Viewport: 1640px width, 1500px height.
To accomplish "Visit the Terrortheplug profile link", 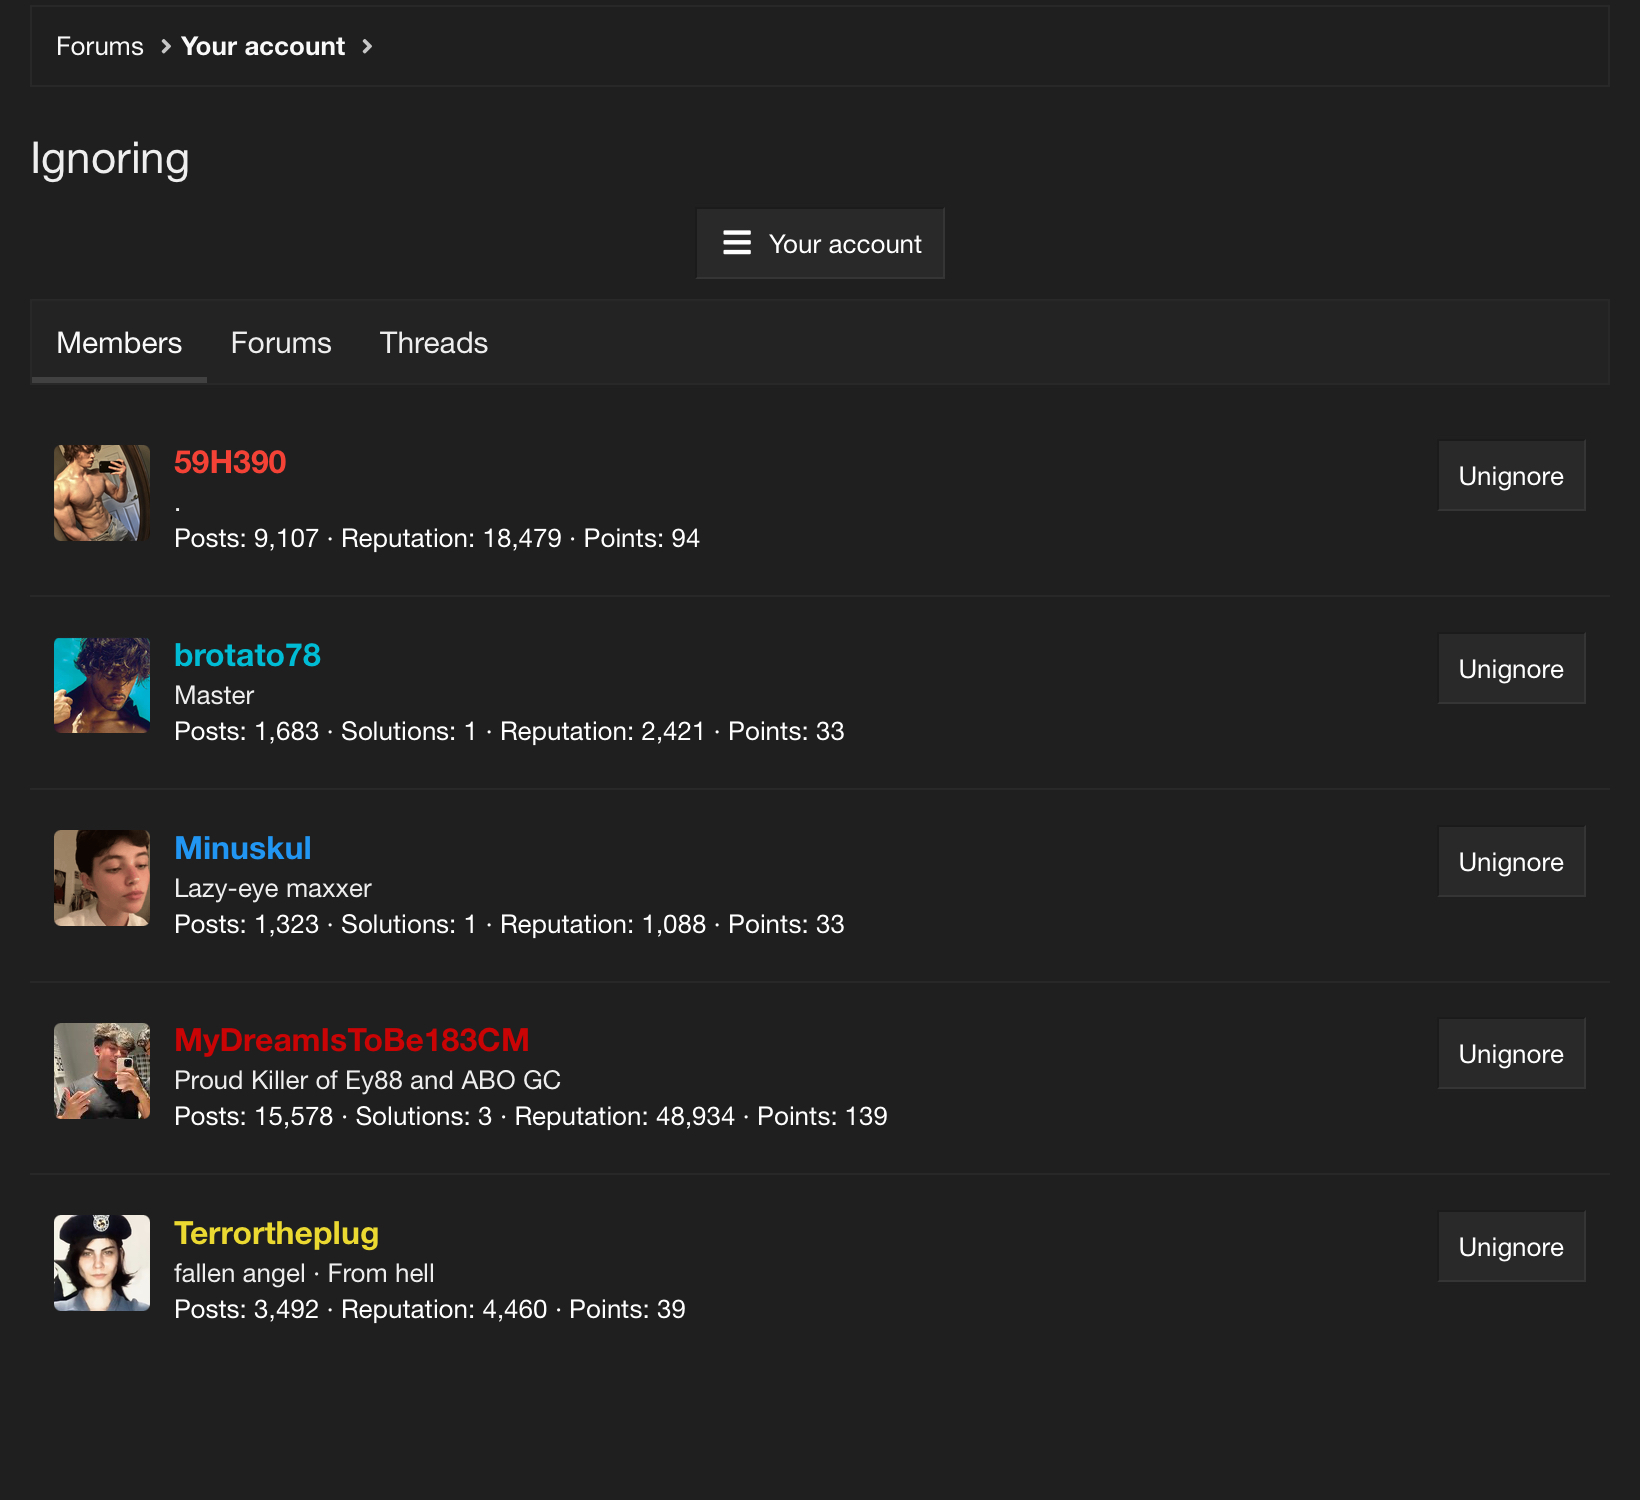I will tap(276, 1233).
